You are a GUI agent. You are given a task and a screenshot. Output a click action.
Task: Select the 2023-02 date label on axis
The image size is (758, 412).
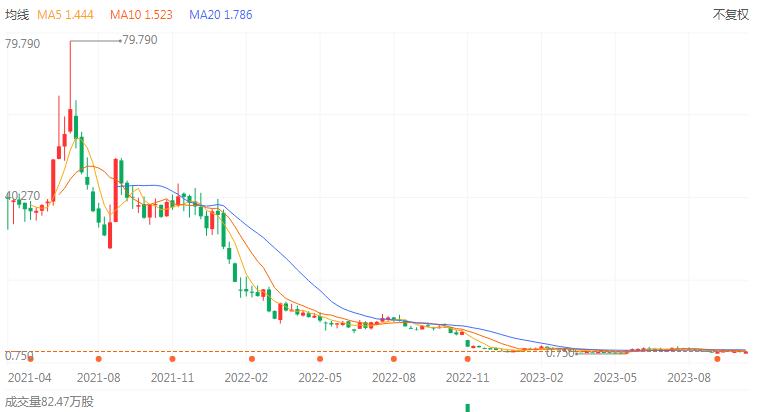[540, 378]
